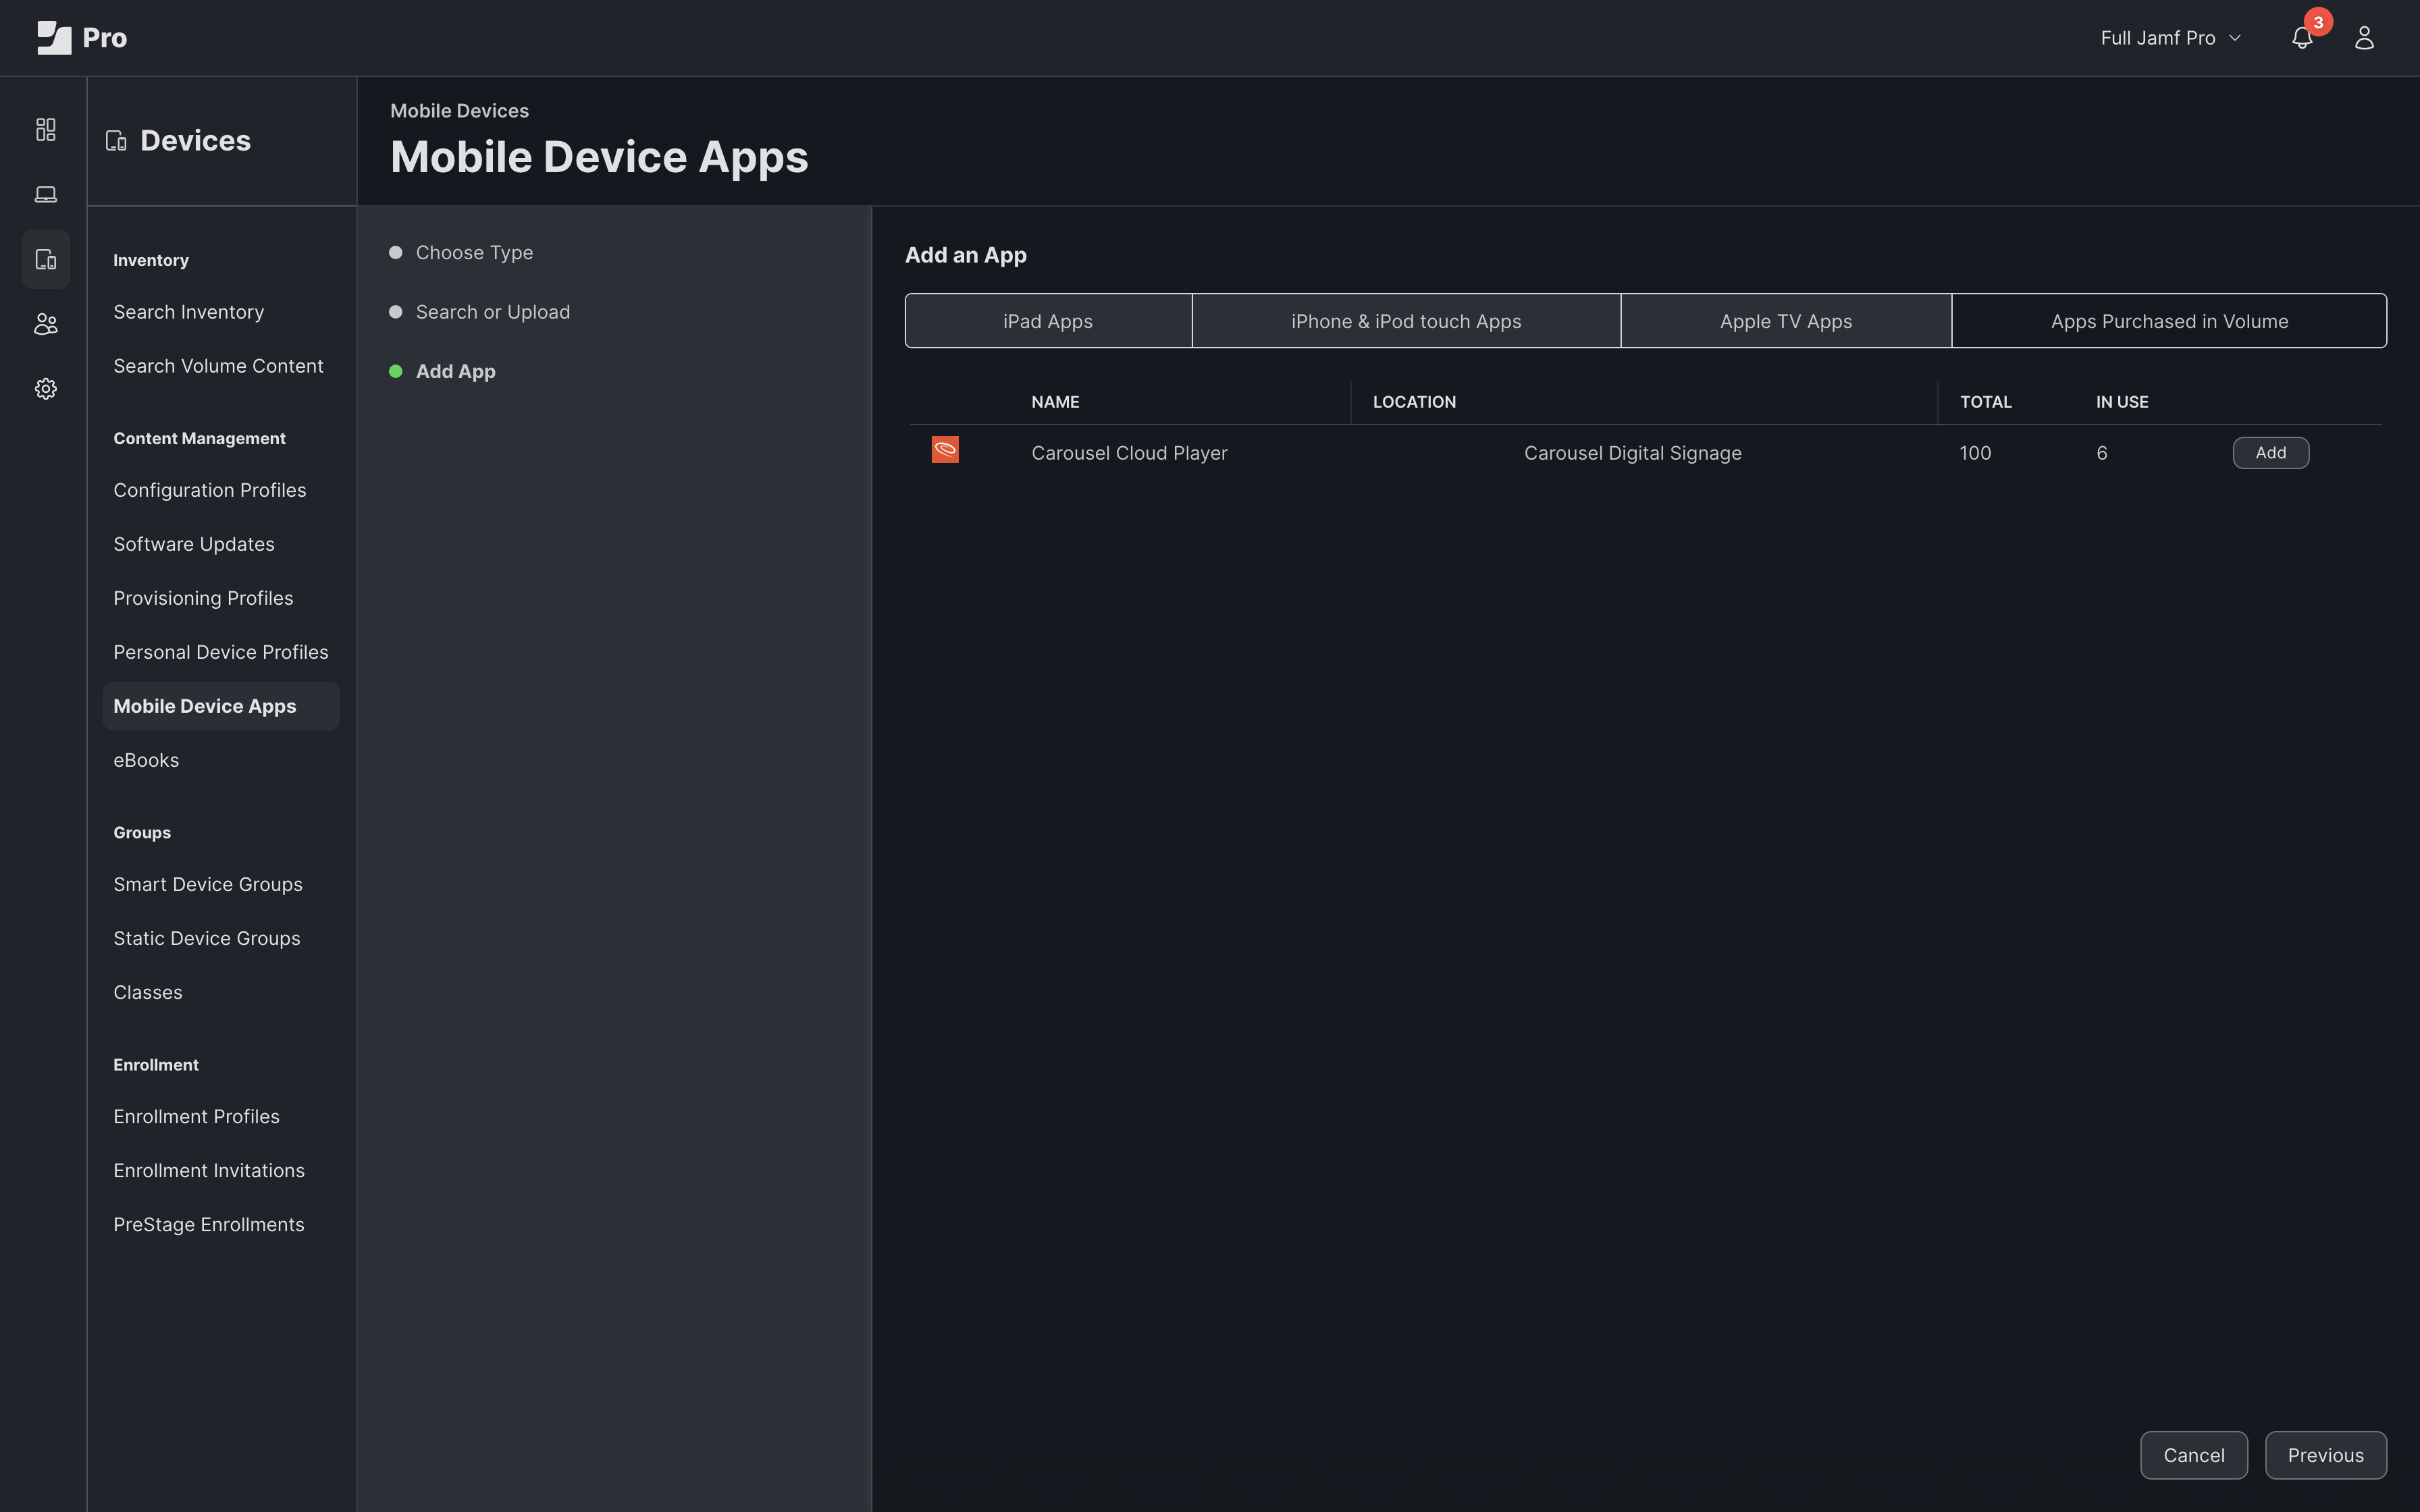Go to the Search or Upload step
This screenshot has height=1512, width=2420.
point(480,312)
